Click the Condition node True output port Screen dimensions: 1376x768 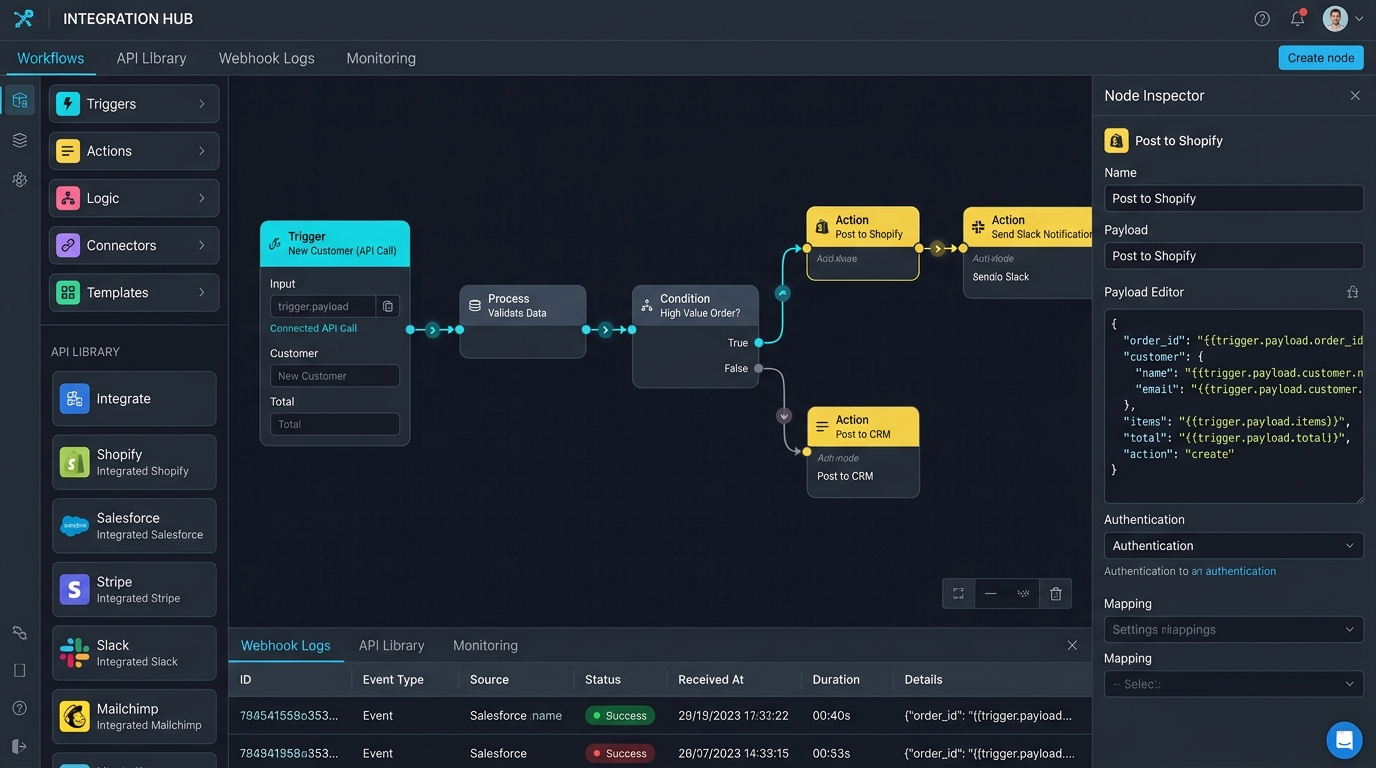(759, 343)
